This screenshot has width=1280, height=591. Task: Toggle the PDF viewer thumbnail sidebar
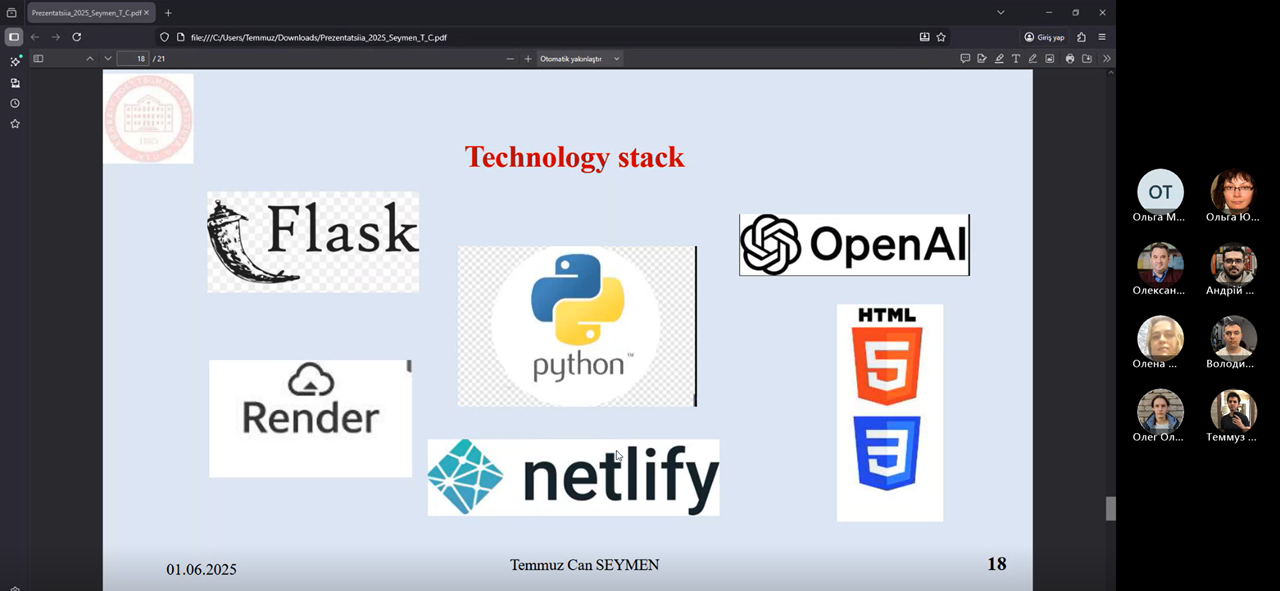(x=39, y=59)
